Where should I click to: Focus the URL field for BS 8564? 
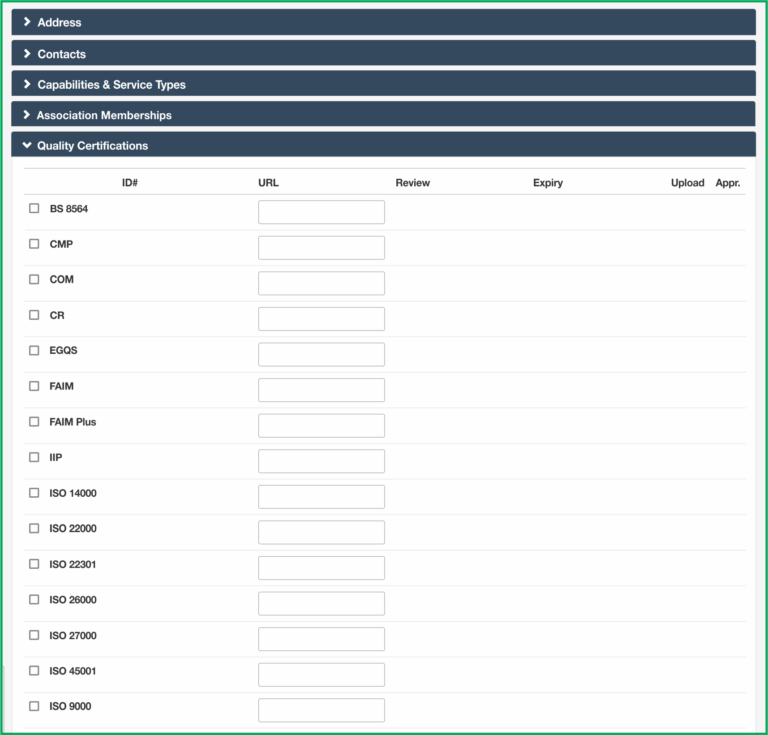321,212
